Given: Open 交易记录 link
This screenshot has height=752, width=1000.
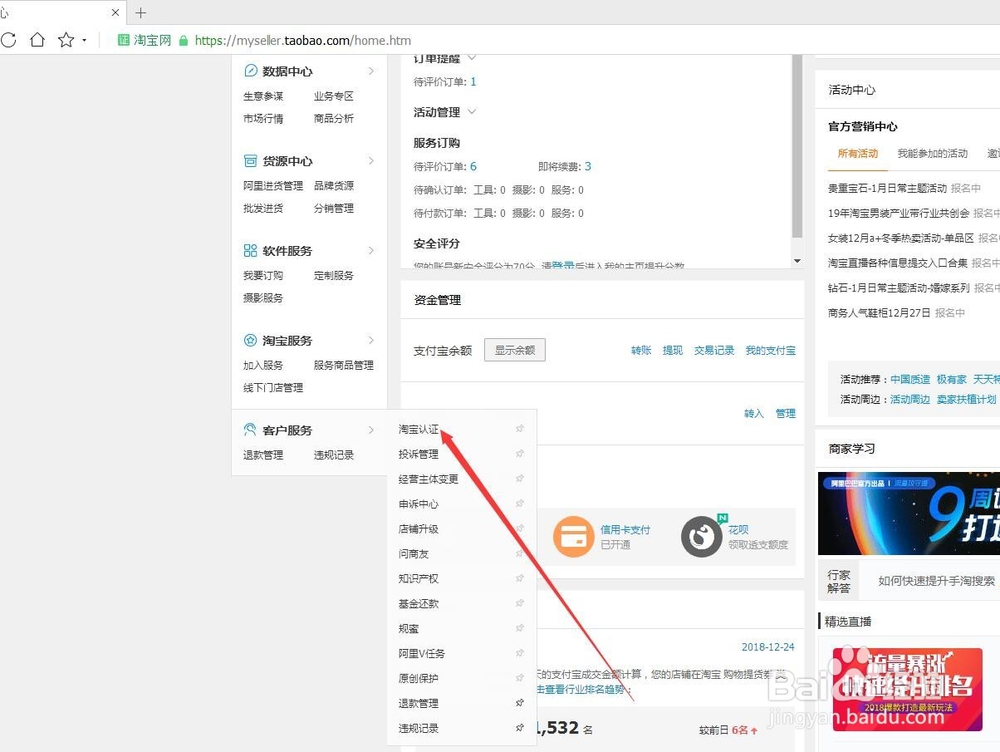Looking at the screenshot, I should tap(714, 350).
